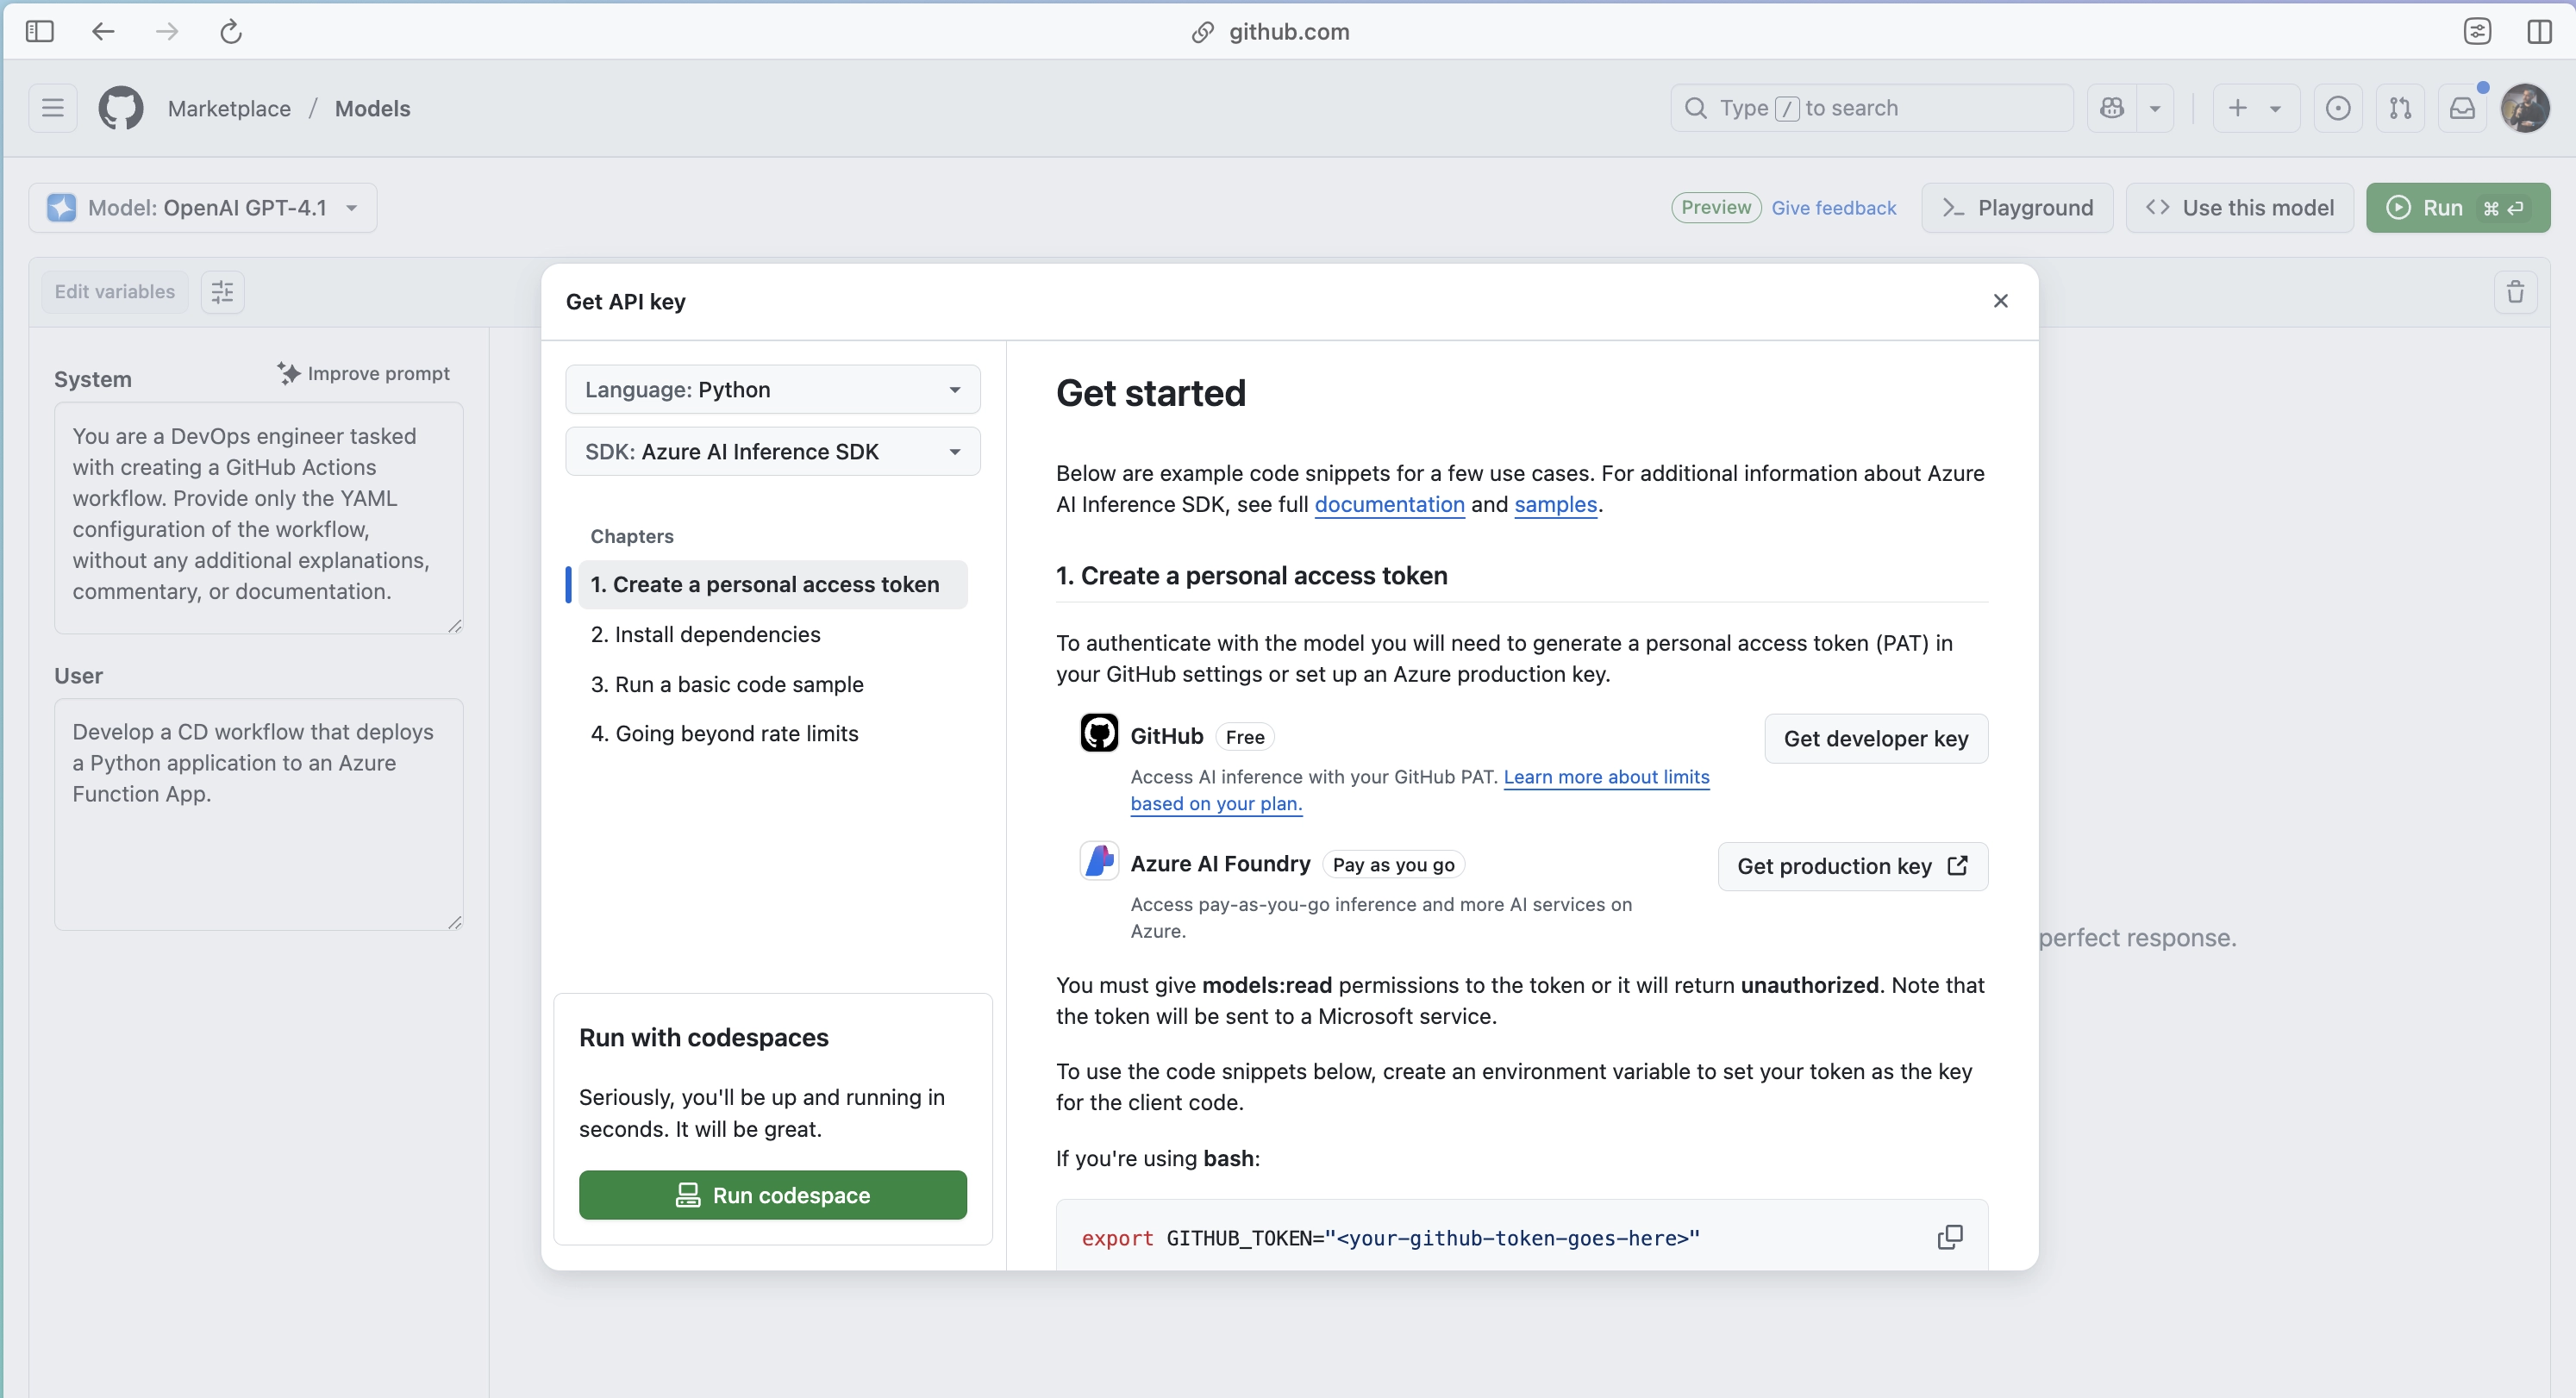Click the GitHub logo icon beside Free
Image resolution: width=2576 pixels, height=1398 pixels.
(x=1099, y=733)
